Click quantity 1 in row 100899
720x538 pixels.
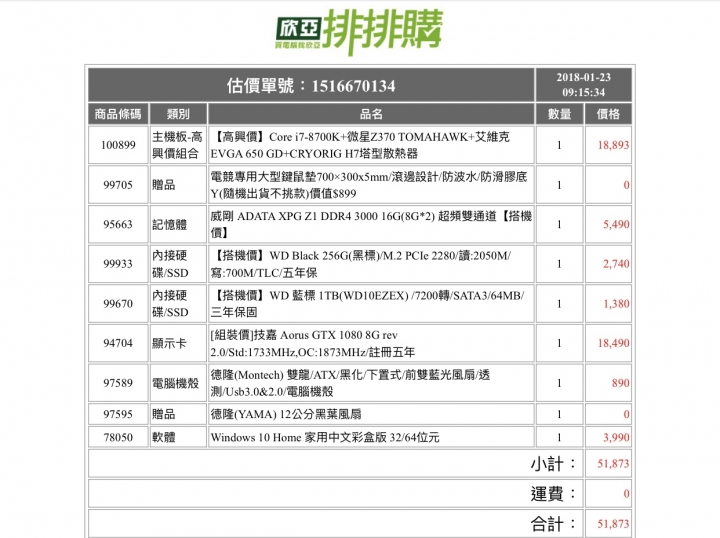pos(559,145)
